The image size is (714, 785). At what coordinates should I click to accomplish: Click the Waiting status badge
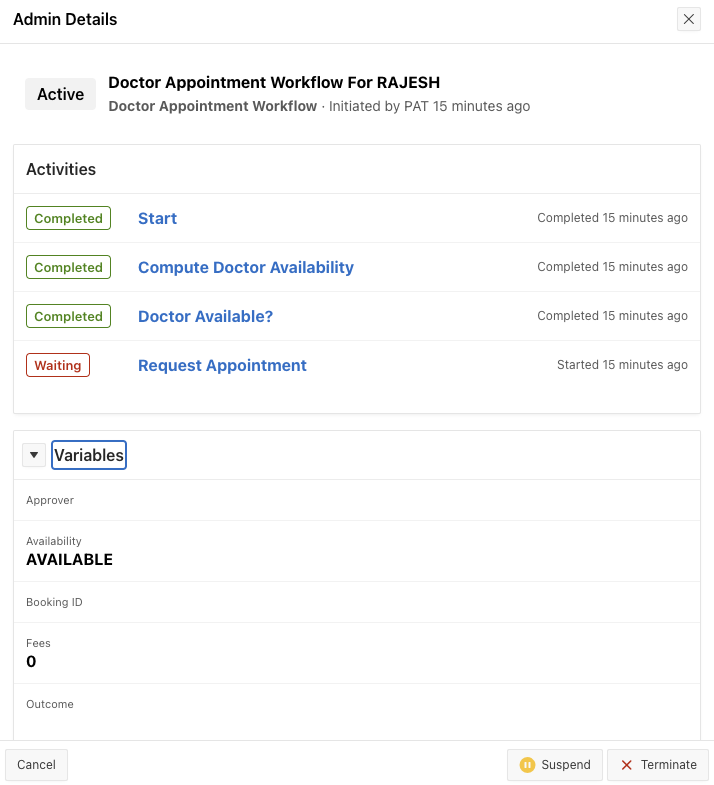(58, 365)
